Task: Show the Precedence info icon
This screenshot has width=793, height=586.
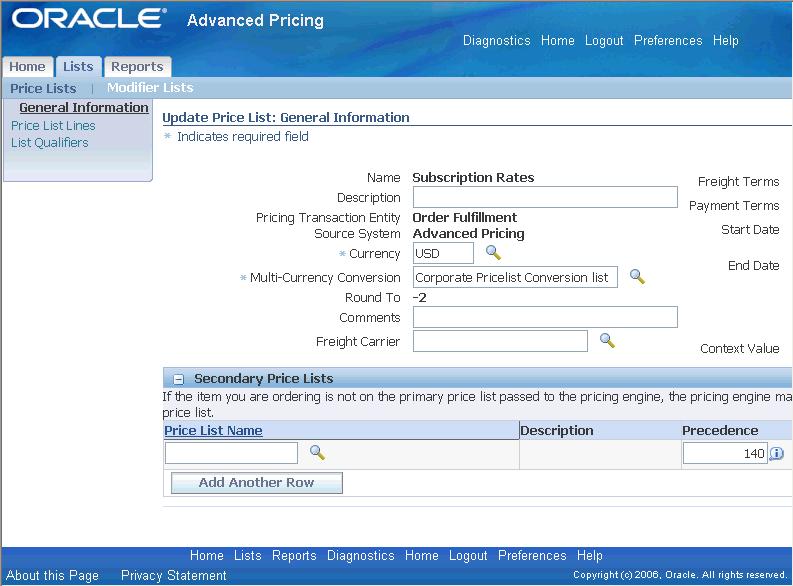Action: tap(776, 454)
